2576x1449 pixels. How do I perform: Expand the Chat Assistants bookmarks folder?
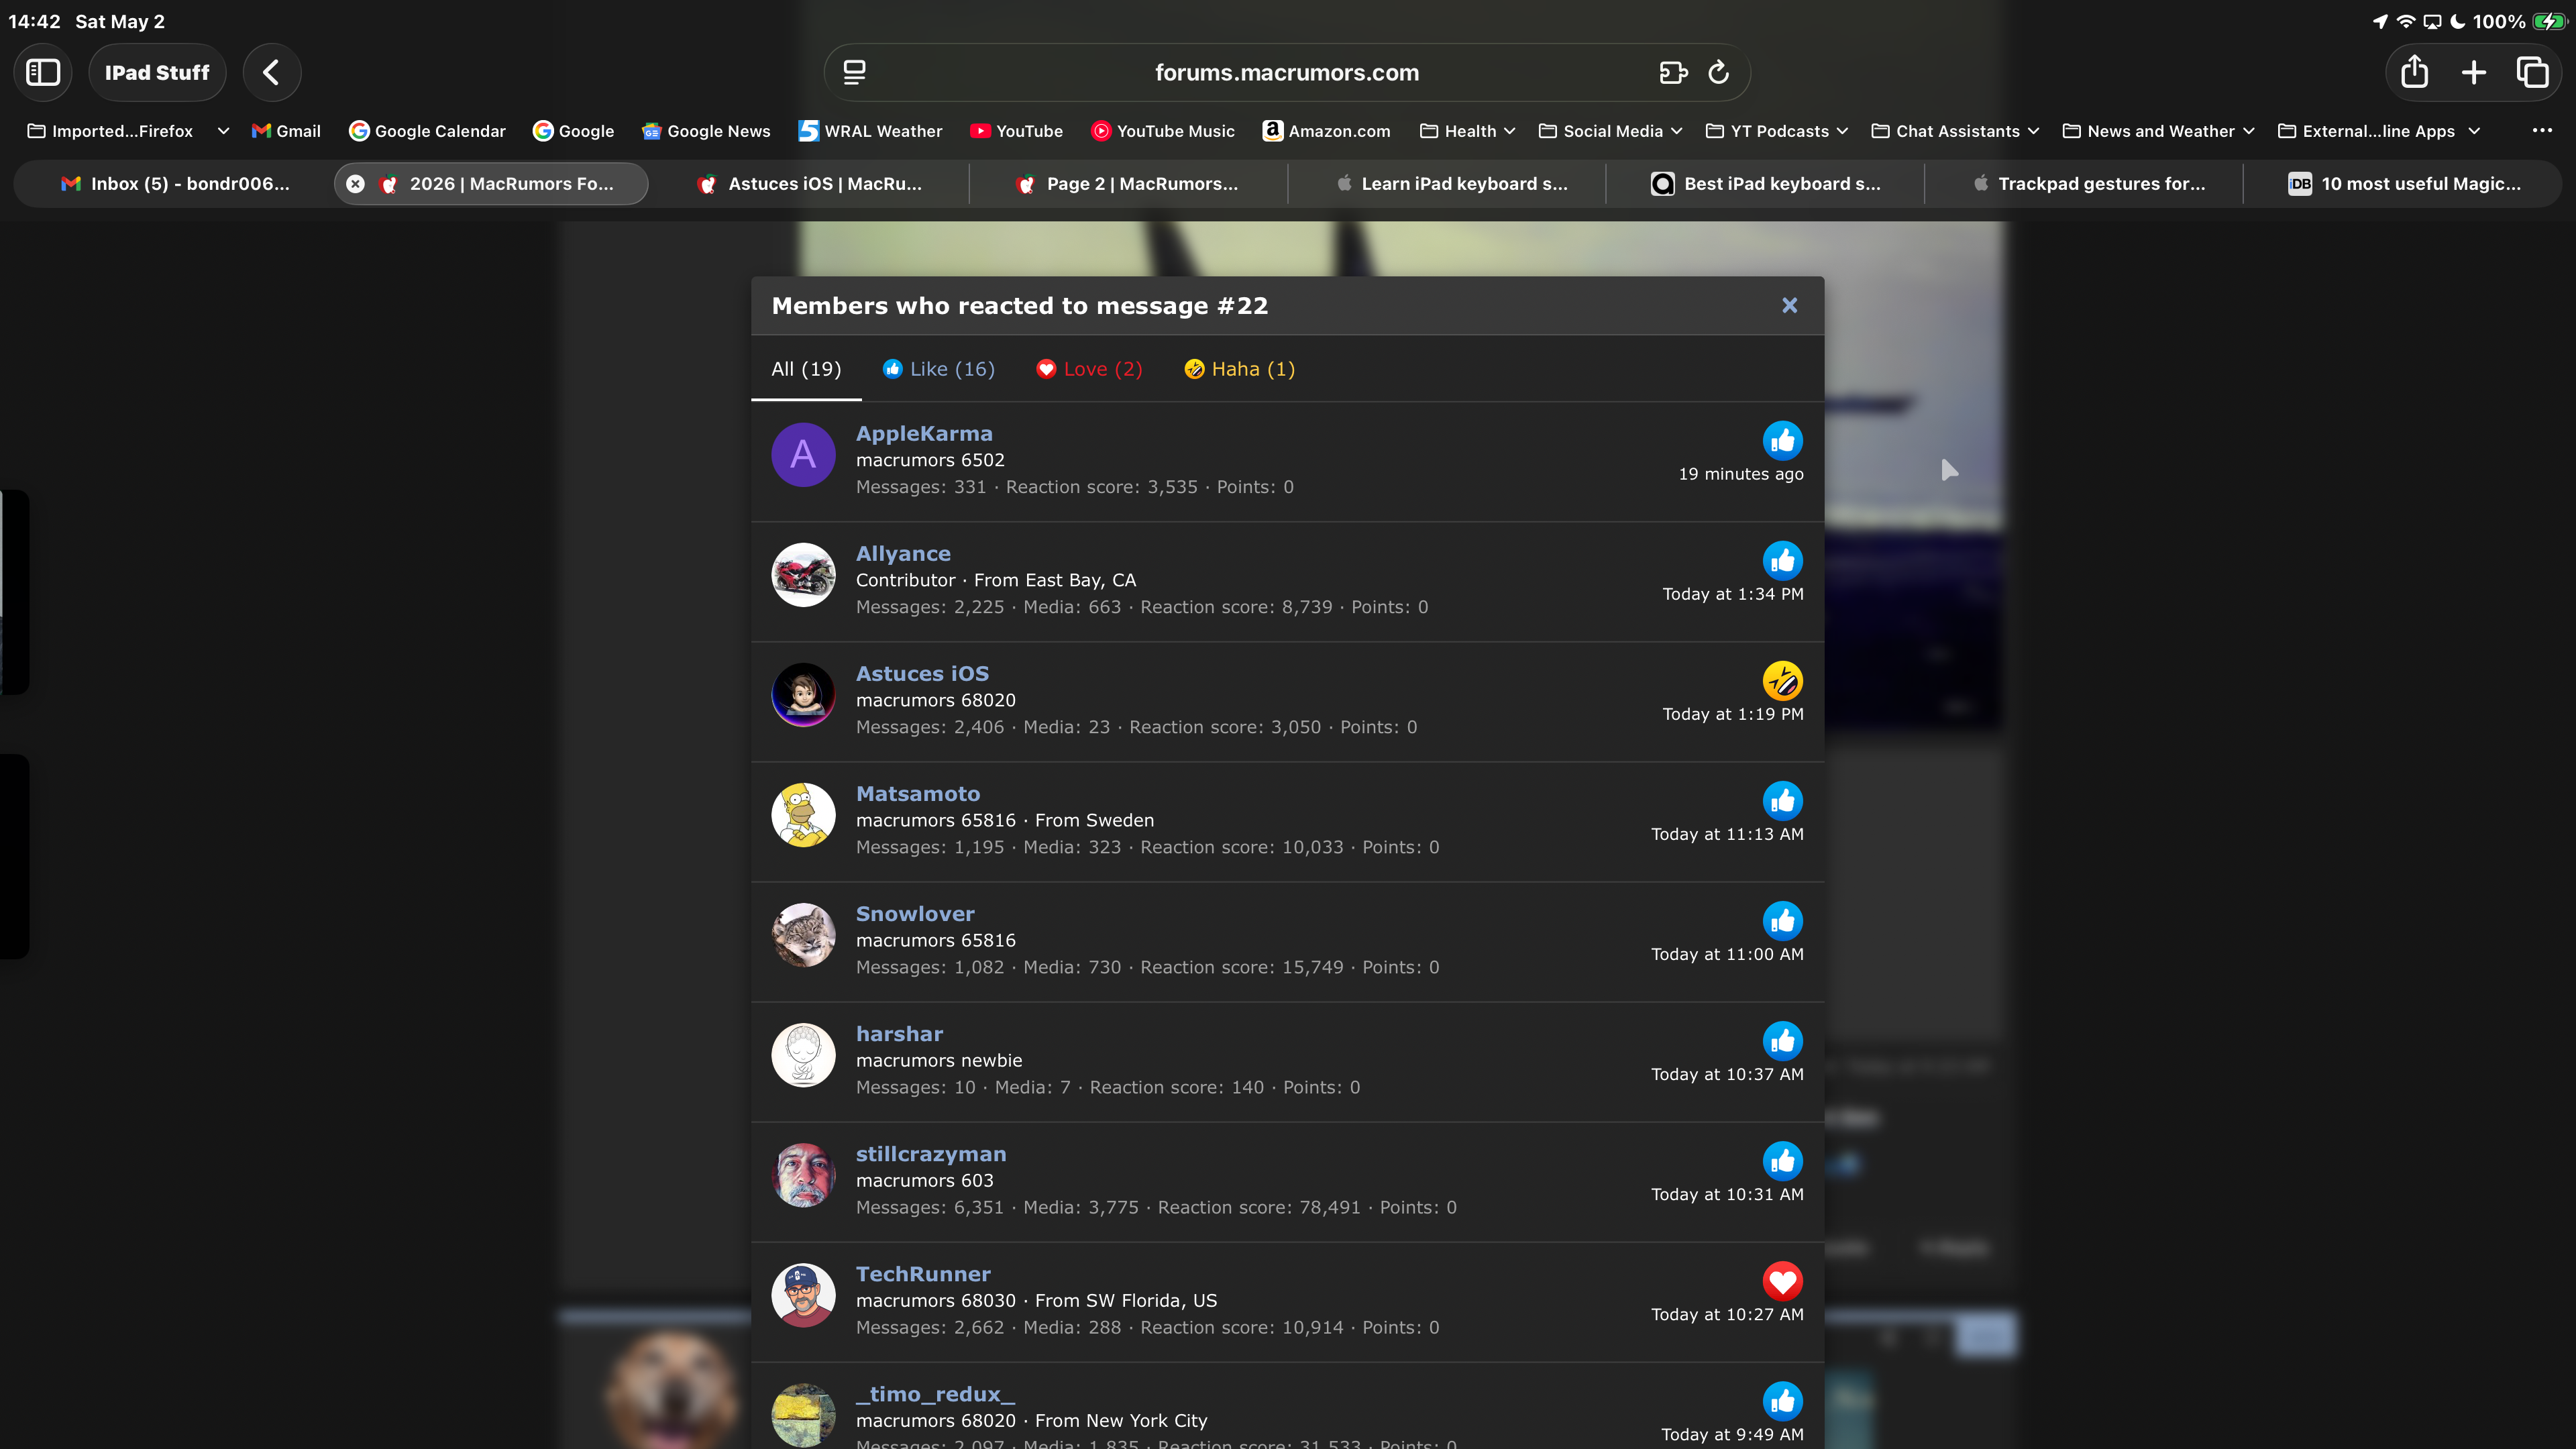click(1955, 131)
